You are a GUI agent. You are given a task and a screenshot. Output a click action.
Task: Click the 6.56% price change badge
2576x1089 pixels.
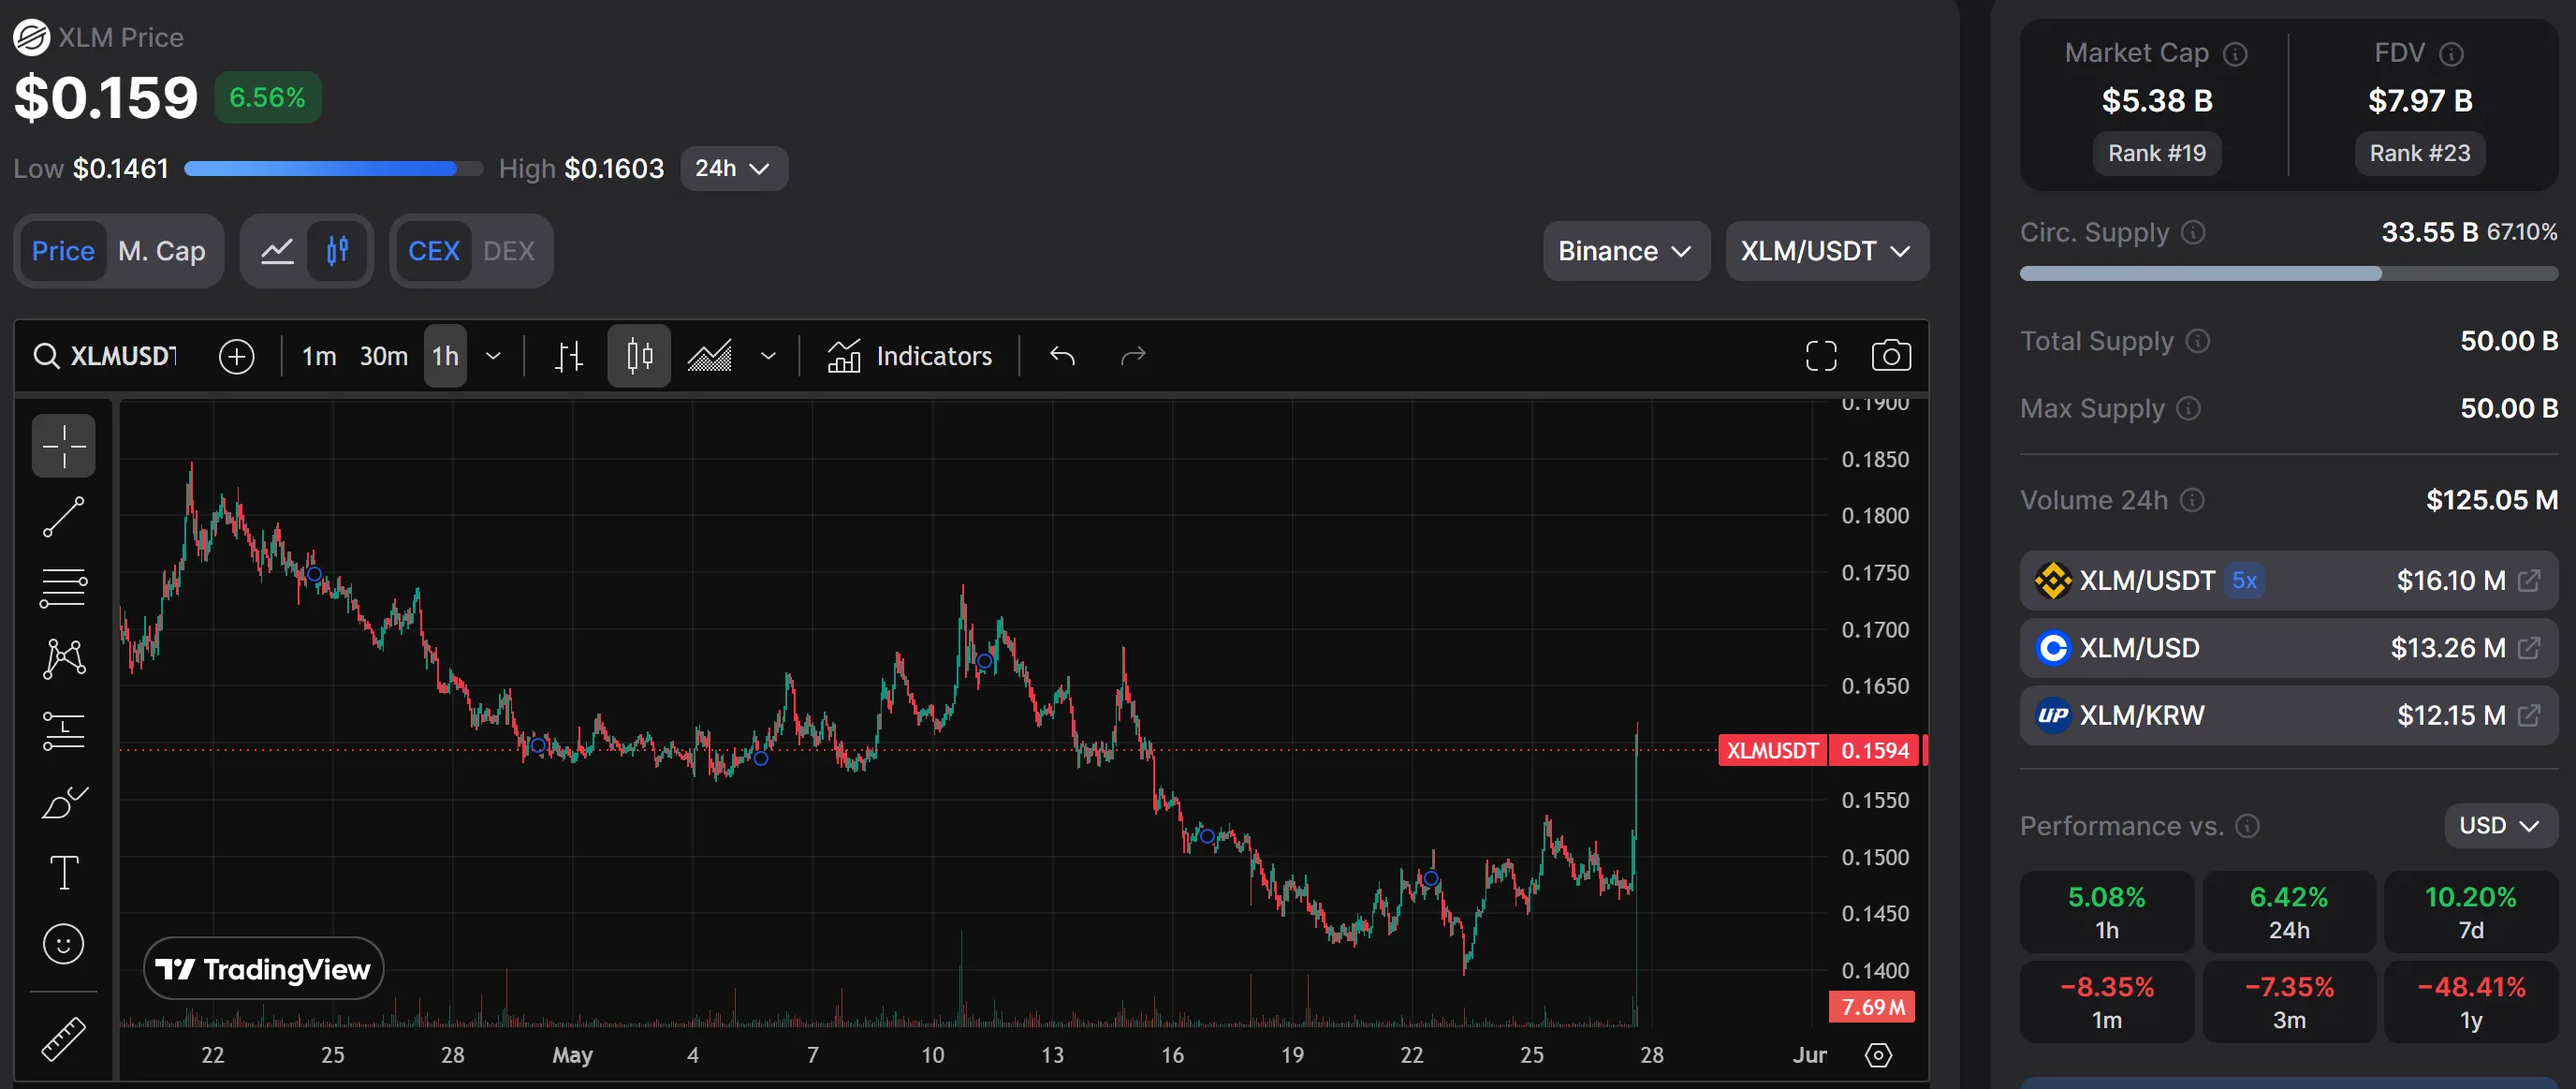[x=267, y=98]
